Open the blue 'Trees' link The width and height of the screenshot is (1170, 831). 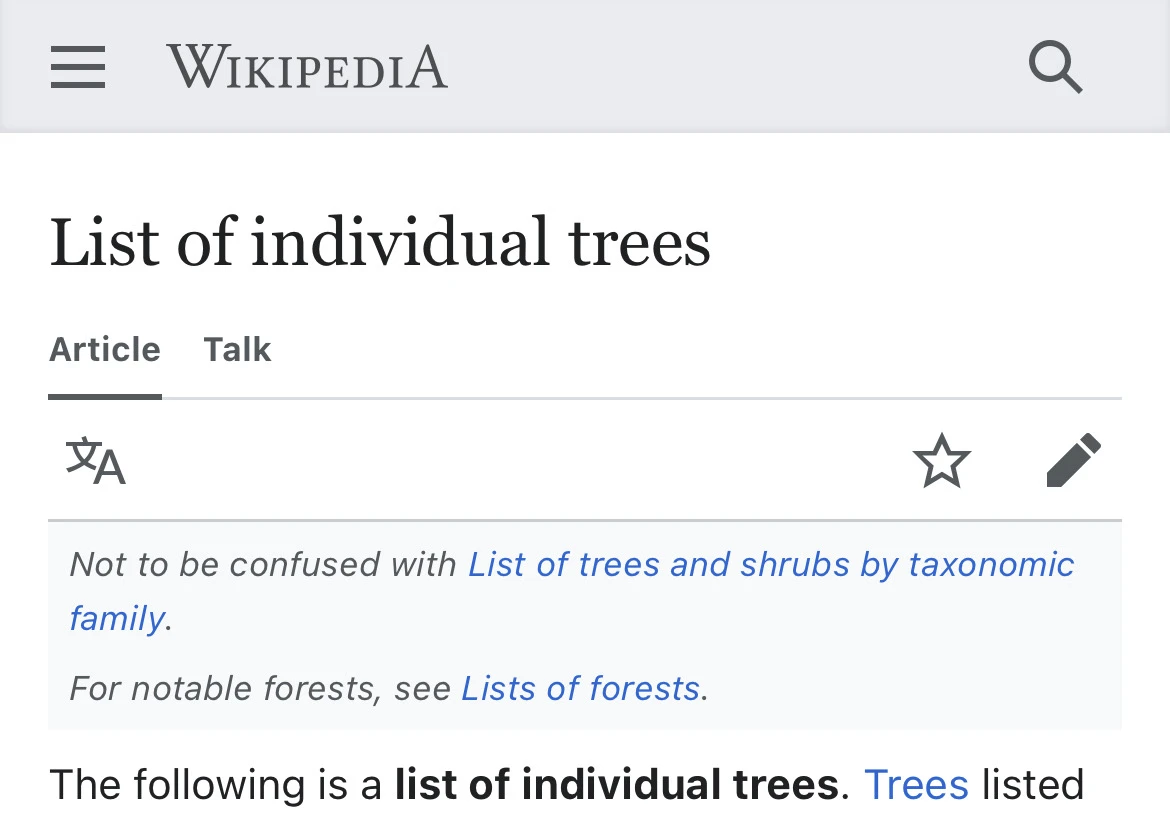click(916, 785)
